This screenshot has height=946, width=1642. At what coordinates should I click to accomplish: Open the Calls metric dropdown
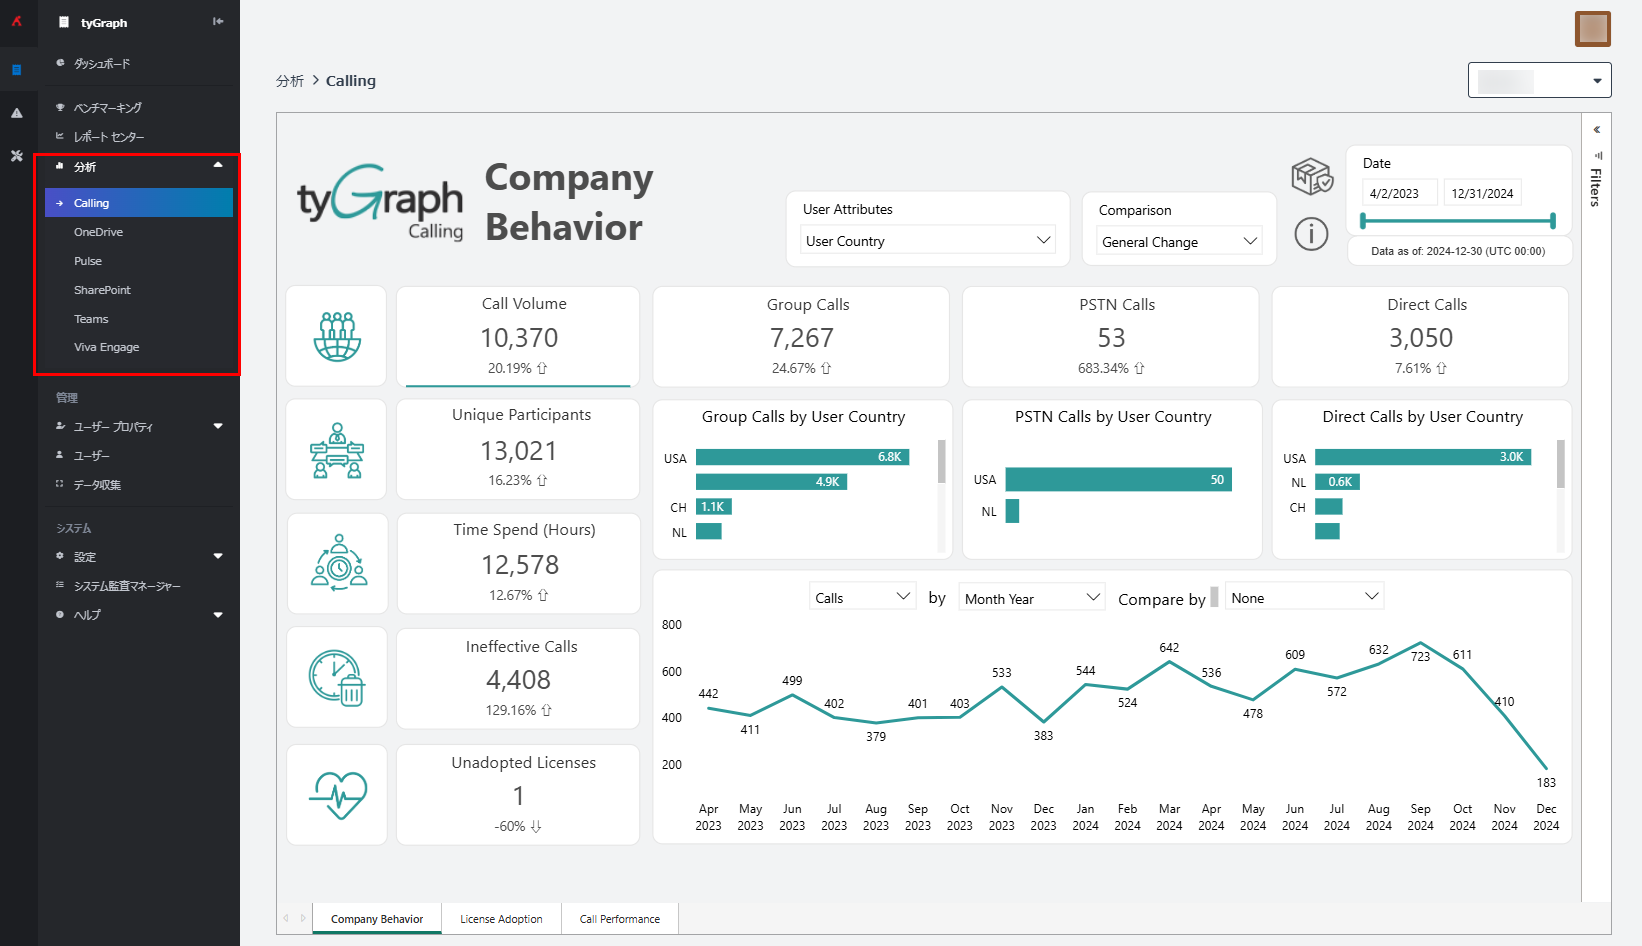862,597
